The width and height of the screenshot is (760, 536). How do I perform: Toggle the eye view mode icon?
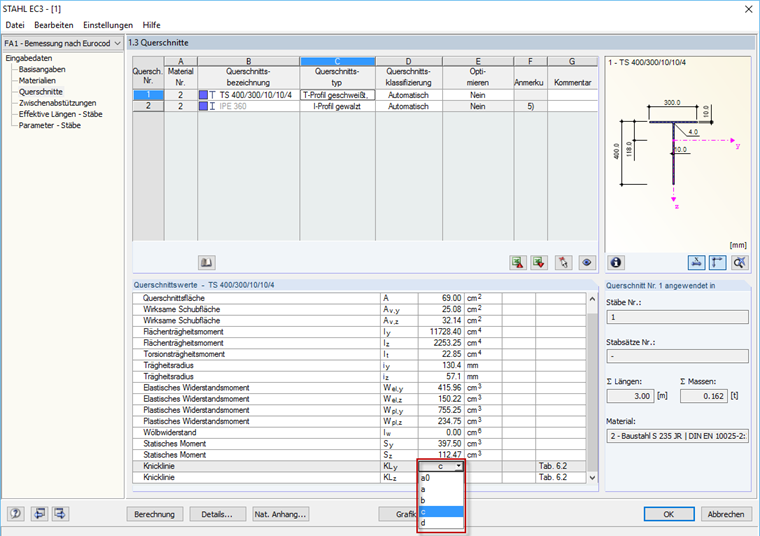pos(587,263)
